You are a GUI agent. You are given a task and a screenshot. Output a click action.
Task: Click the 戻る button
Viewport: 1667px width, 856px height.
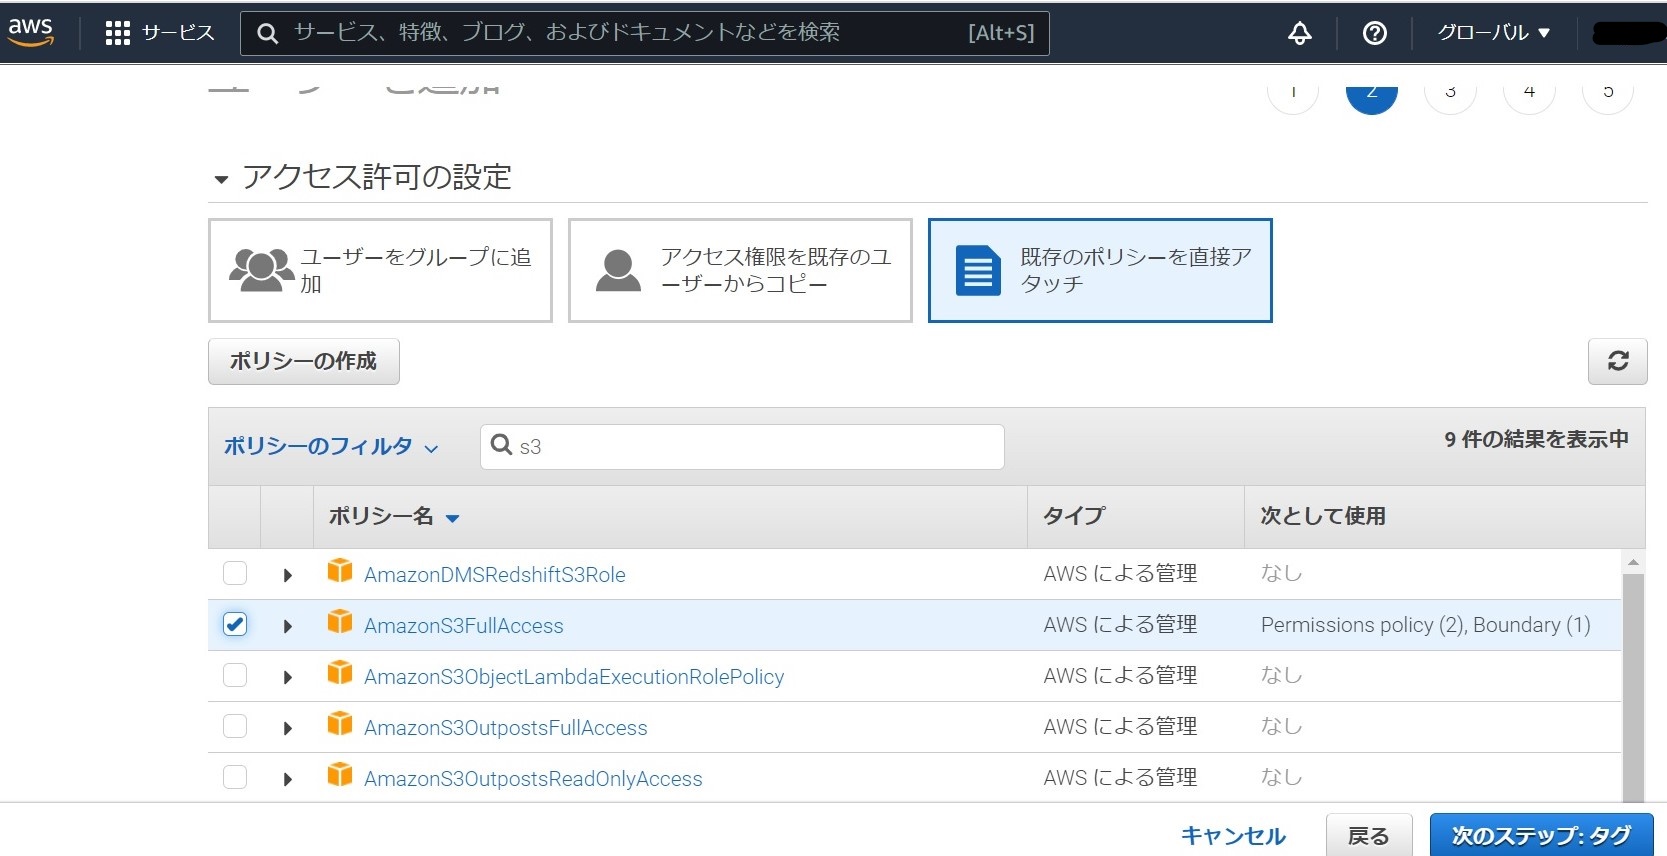point(1369,835)
